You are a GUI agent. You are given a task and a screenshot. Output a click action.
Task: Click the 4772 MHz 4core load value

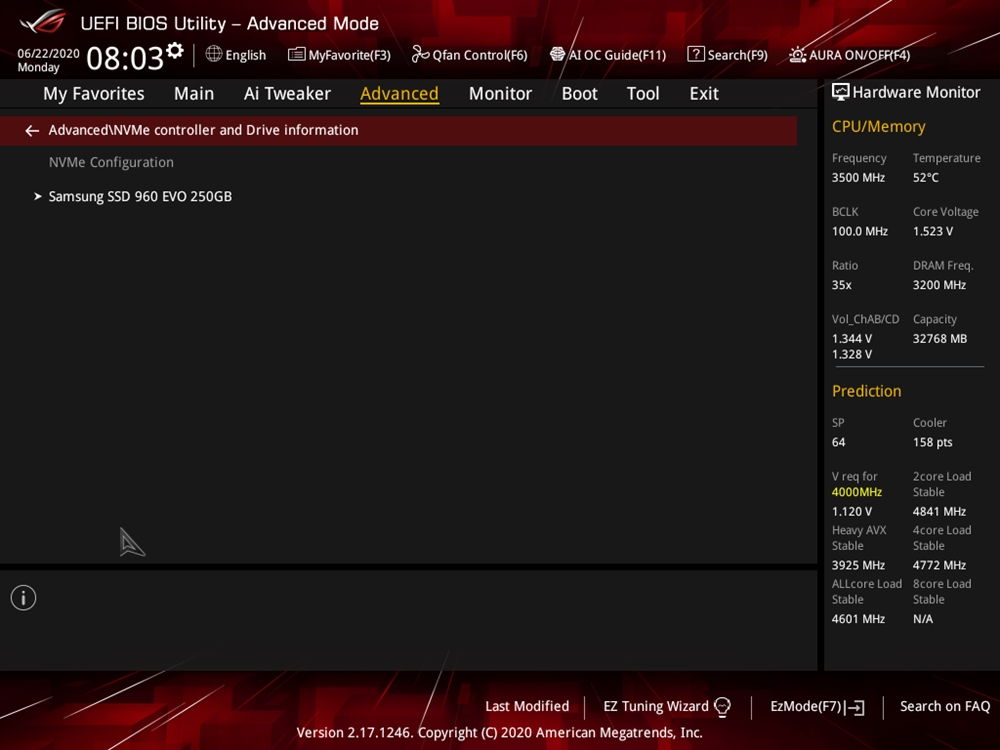pyautogui.click(x=939, y=565)
